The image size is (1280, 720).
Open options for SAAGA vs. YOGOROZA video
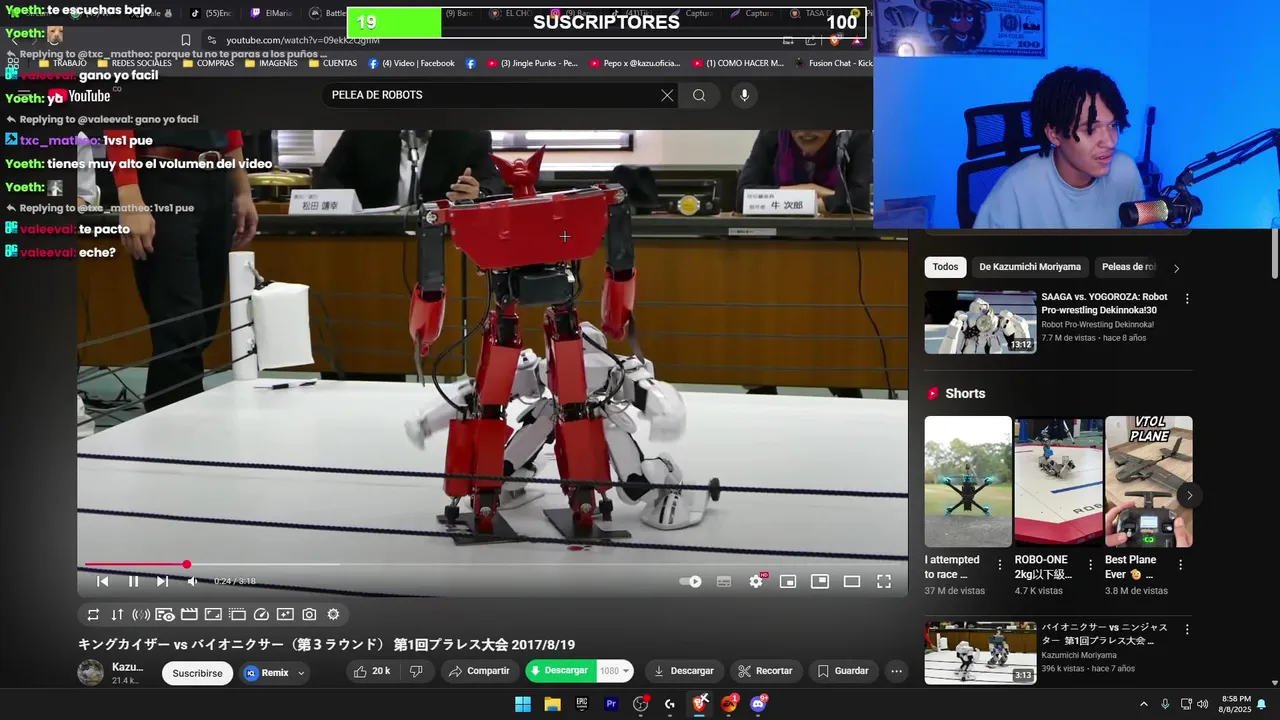1187,299
